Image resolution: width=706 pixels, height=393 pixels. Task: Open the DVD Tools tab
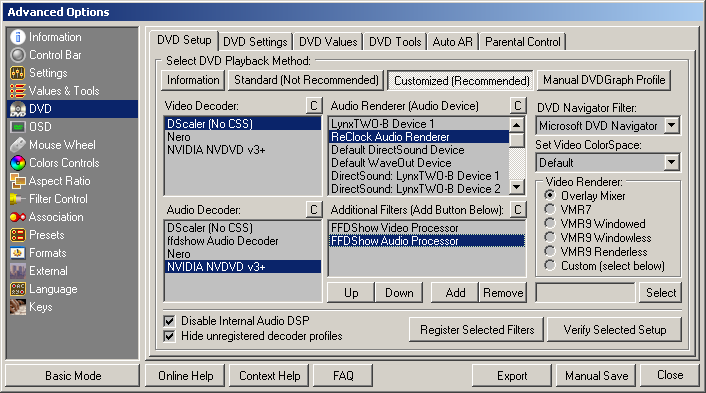395,42
